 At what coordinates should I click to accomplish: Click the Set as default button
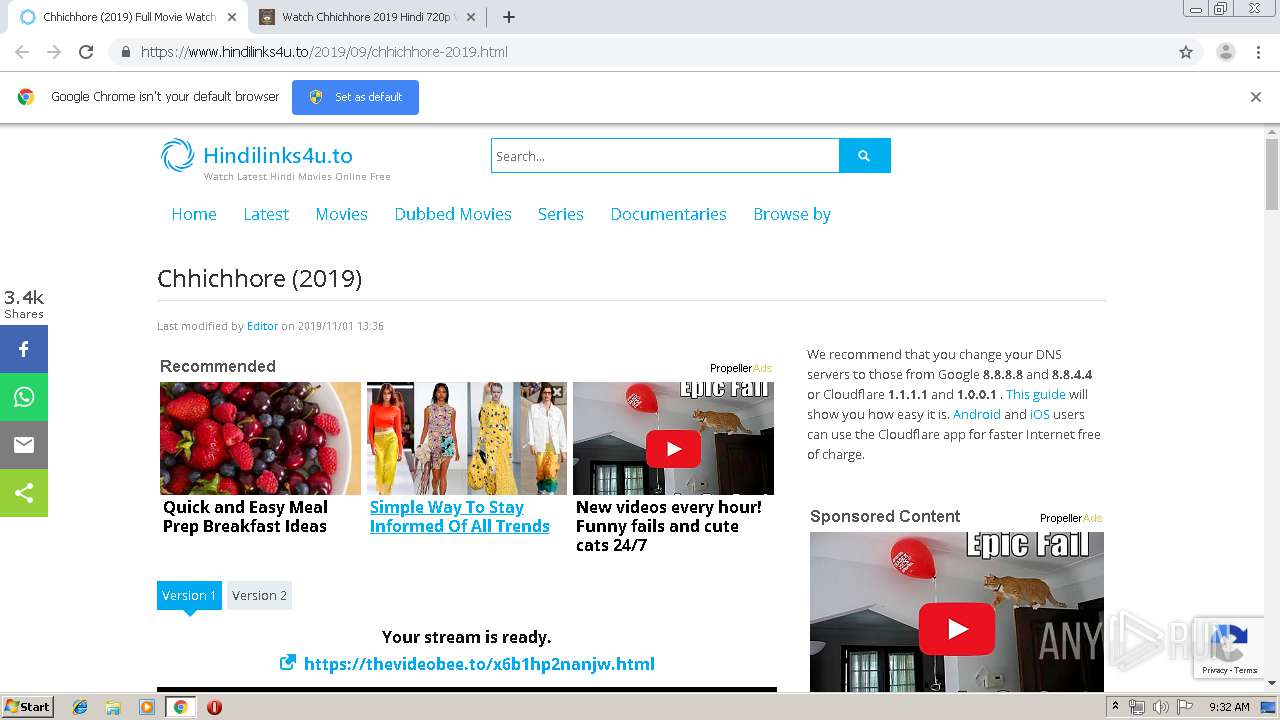click(355, 97)
